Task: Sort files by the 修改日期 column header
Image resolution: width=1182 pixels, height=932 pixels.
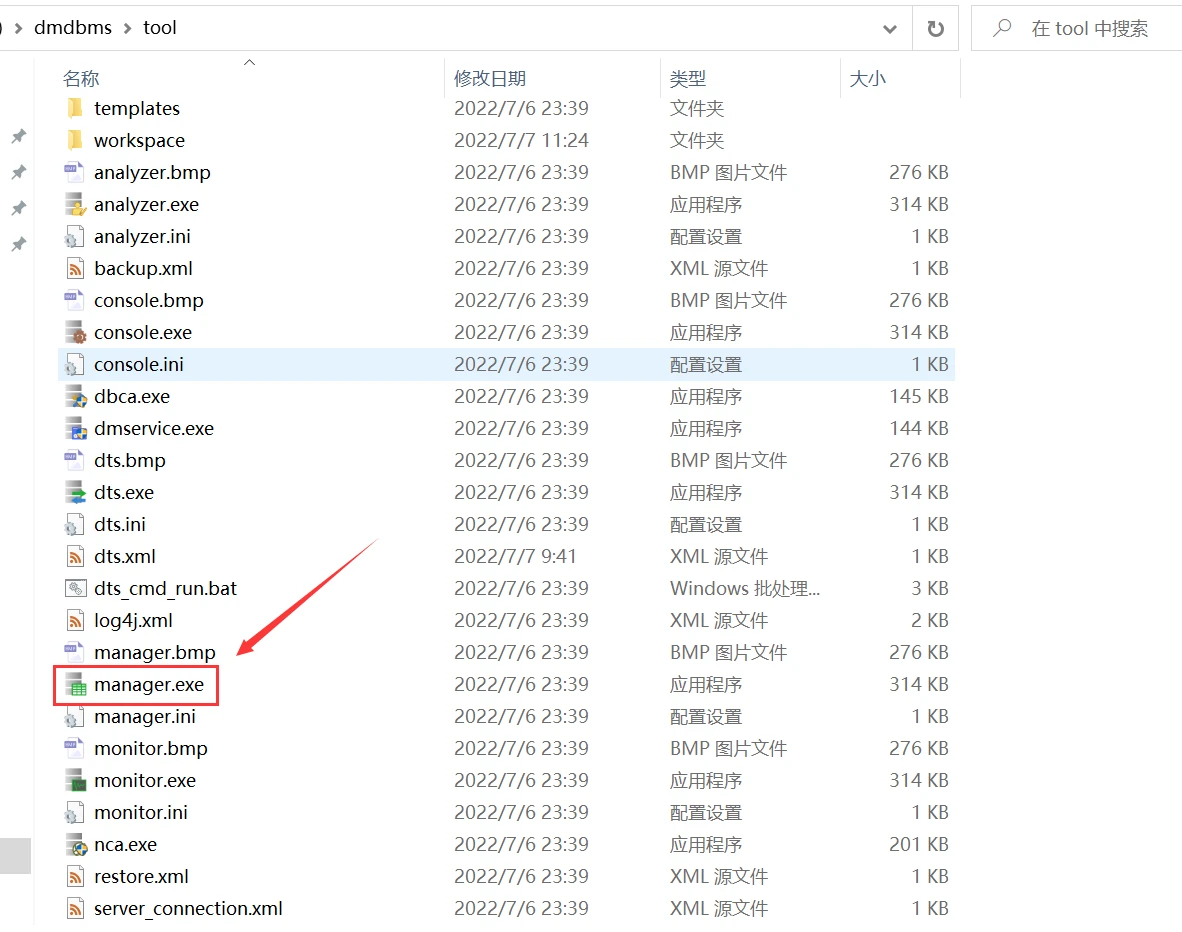Action: tap(490, 78)
